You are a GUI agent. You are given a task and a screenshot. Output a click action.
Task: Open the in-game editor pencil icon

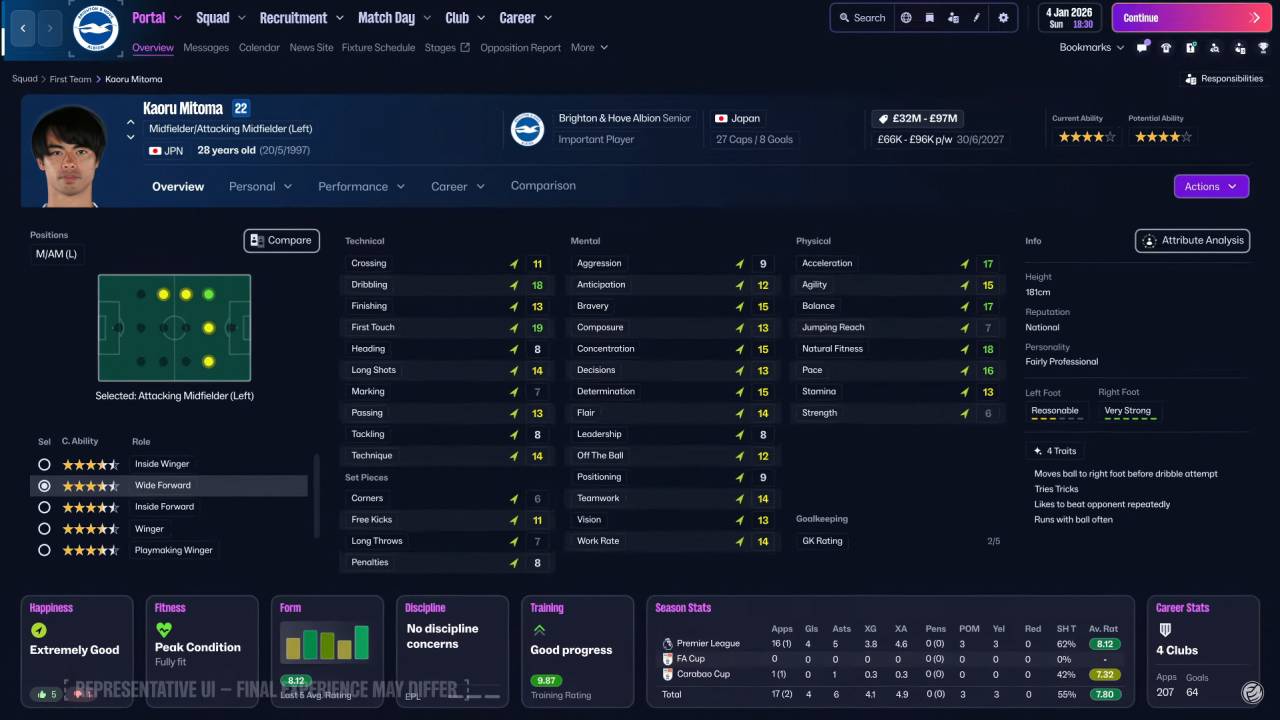pos(976,17)
